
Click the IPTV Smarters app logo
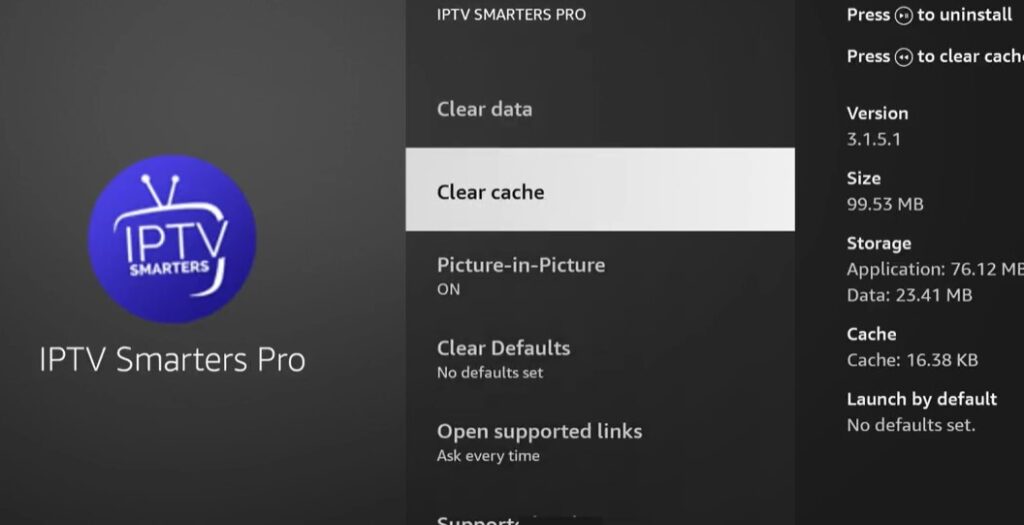tap(172, 239)
